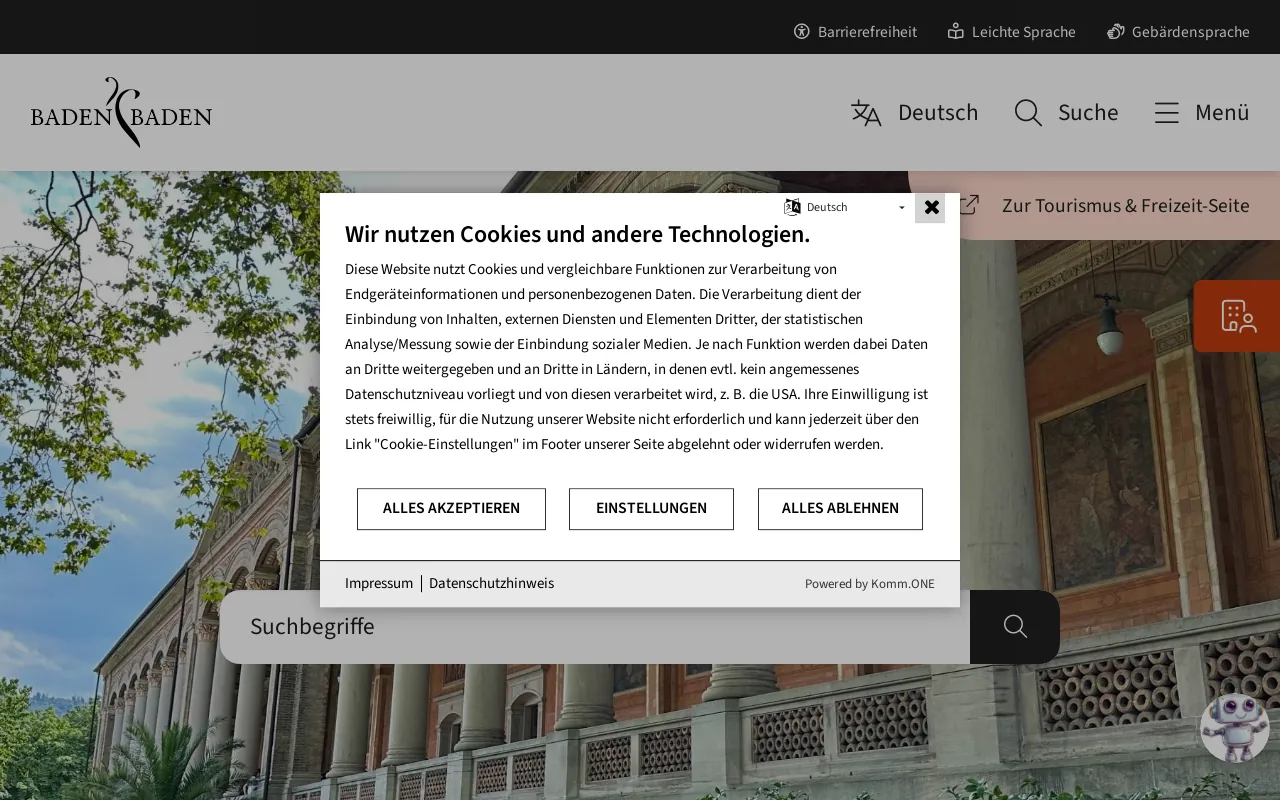This screenshot has width=1280, height=800.
Task: Open the cookie dialog language dropdown
Action: 845,207
